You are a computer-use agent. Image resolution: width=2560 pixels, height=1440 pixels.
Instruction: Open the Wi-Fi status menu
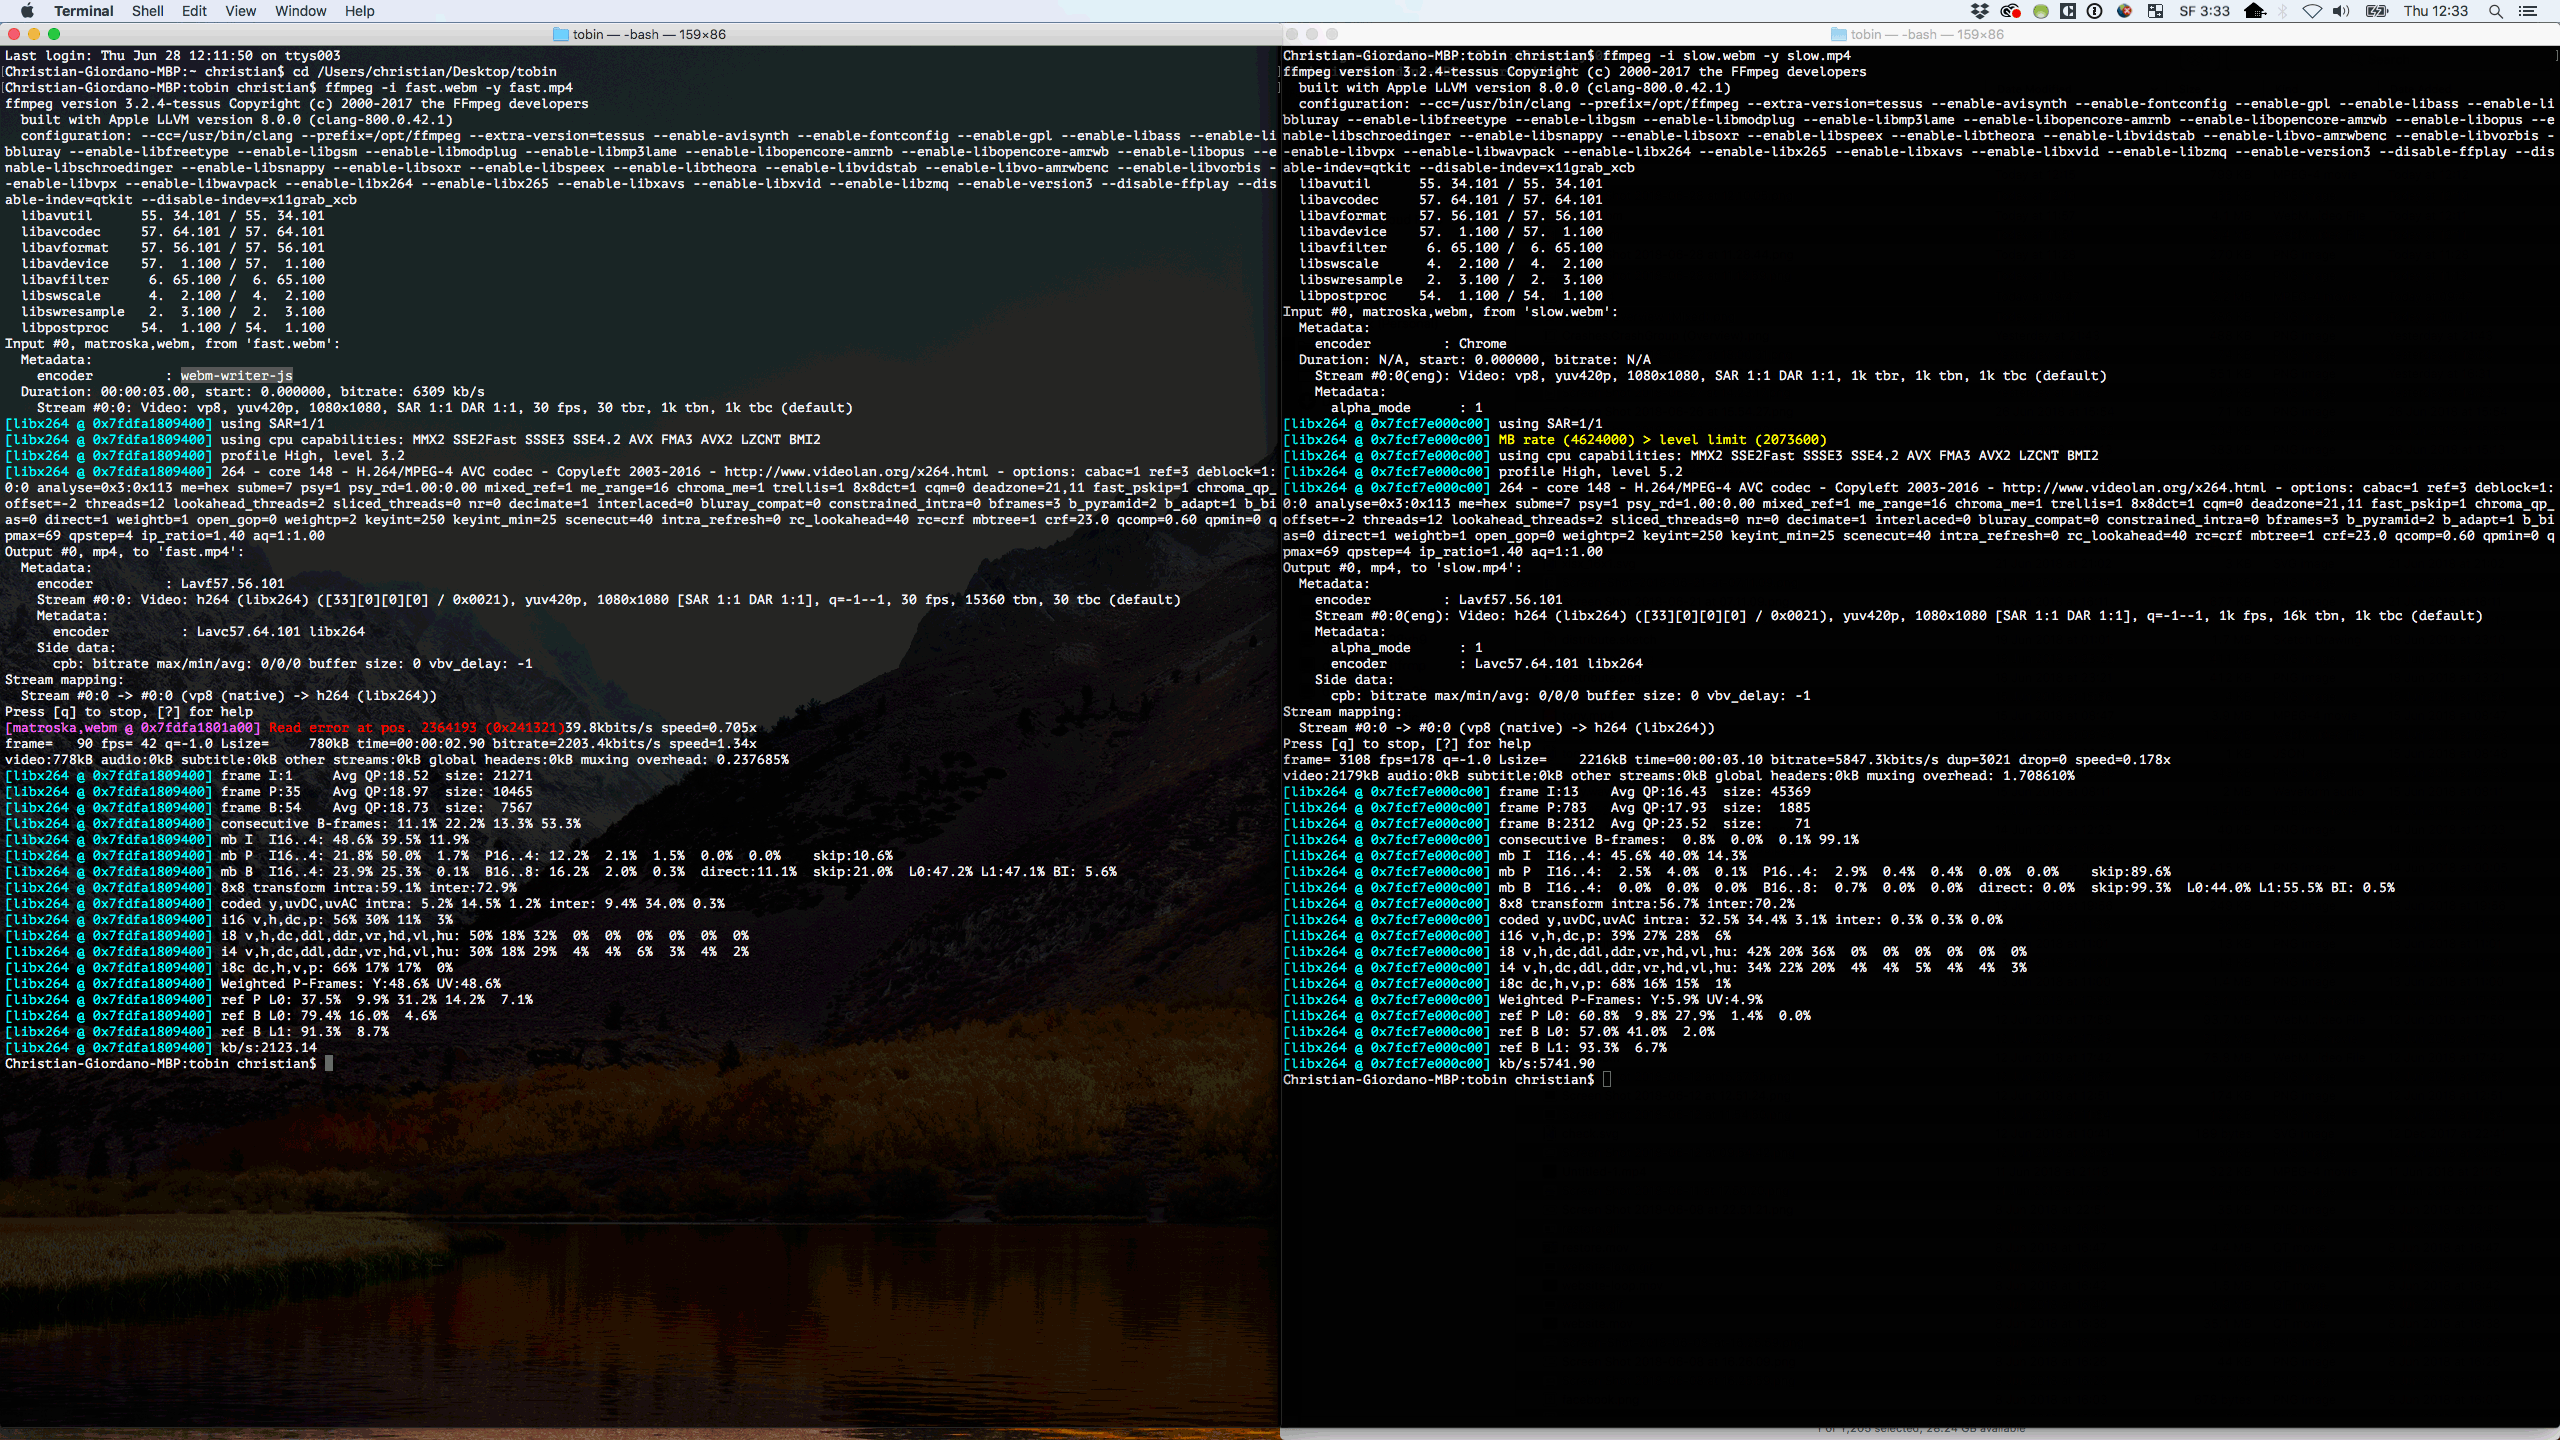(2312, 11)
